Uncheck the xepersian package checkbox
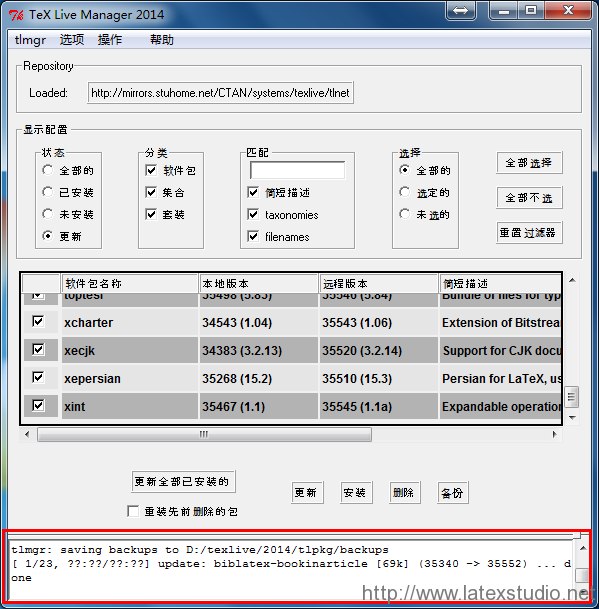The image size is (599, 609). (x=38, y=378)
